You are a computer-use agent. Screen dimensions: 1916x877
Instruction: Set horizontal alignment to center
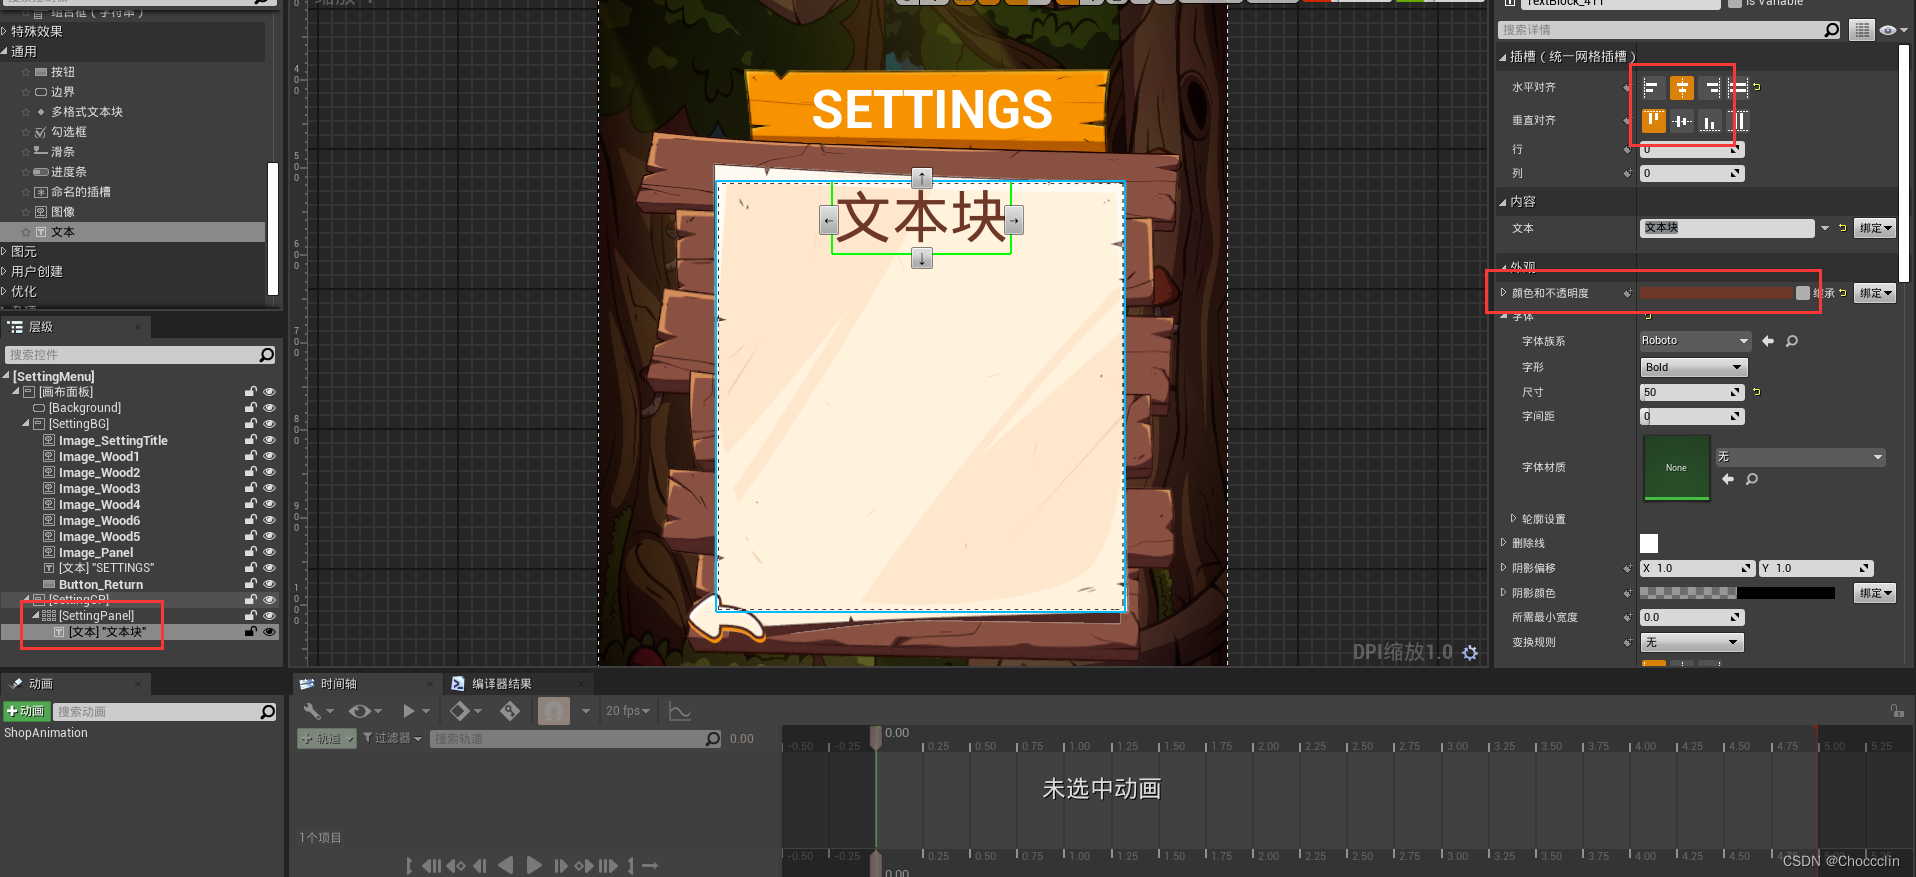click(x=1682, y=88)
